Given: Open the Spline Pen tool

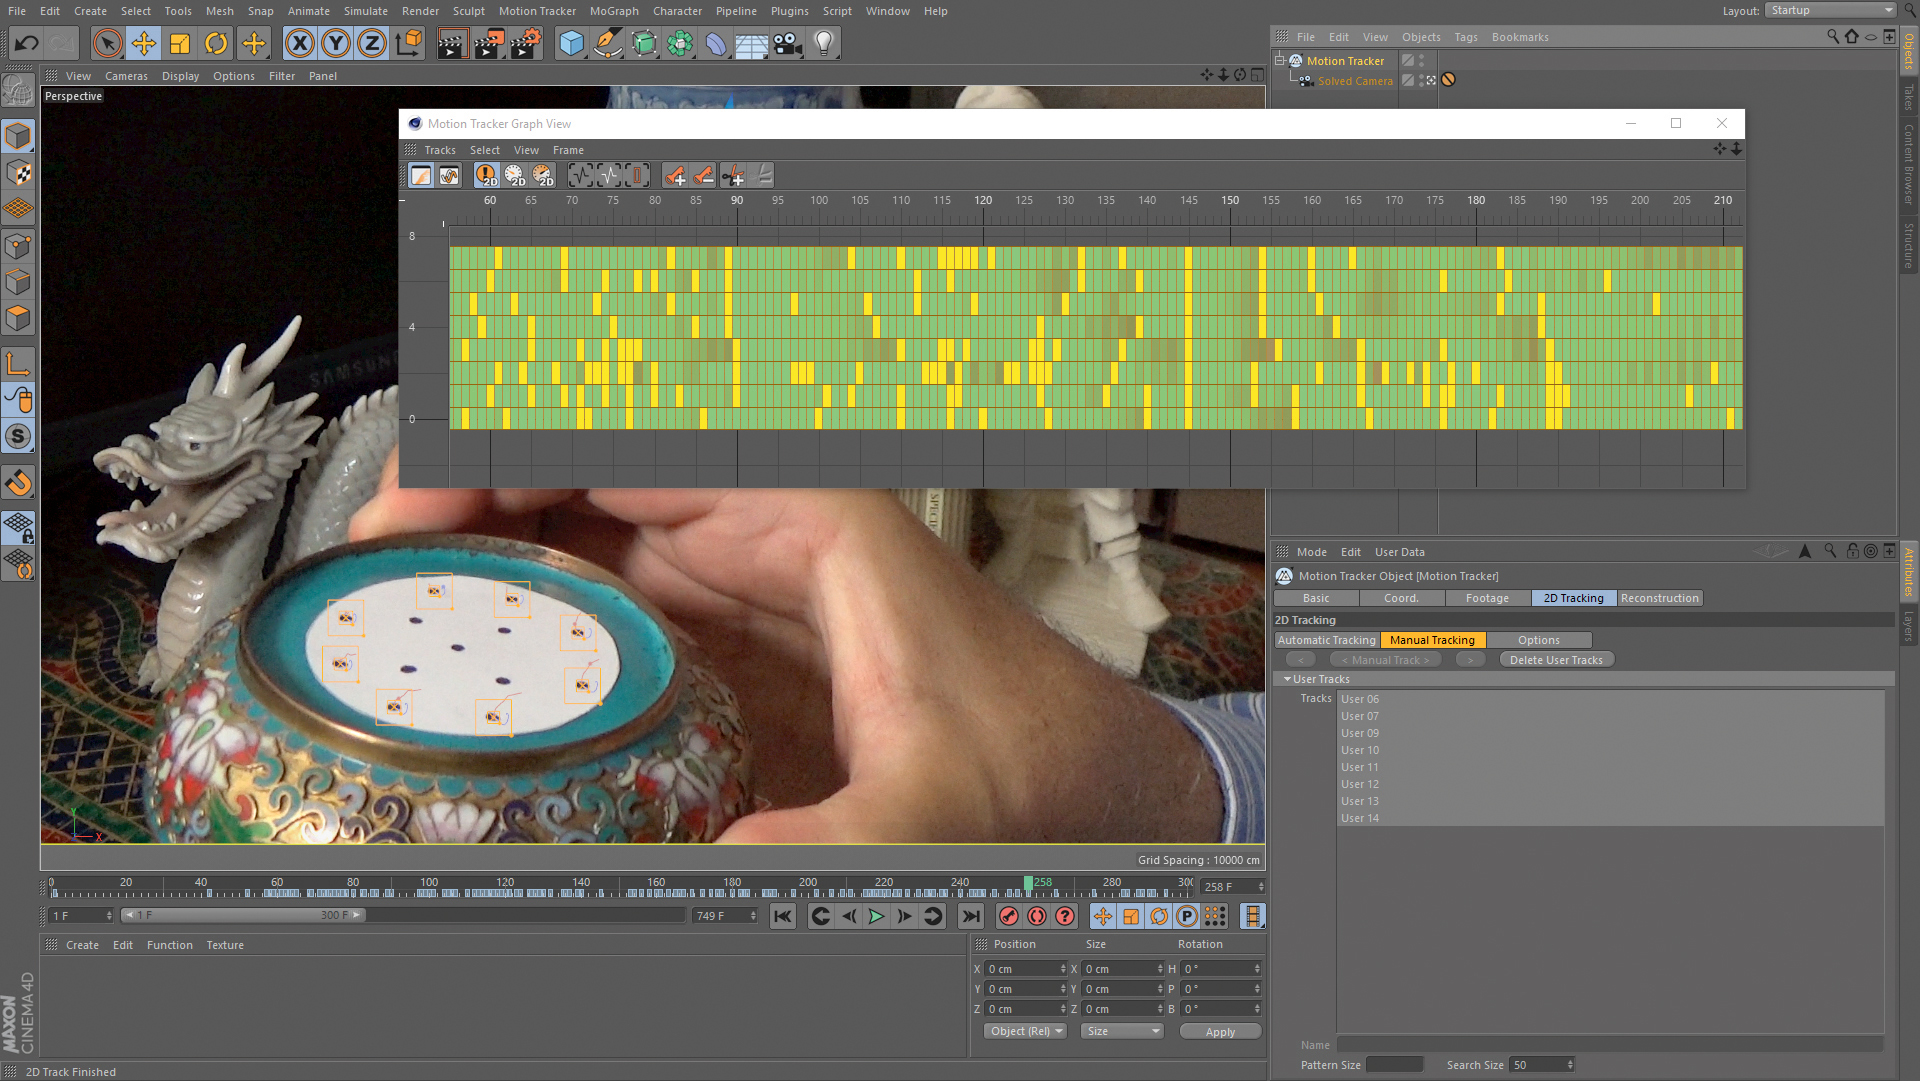Looking at the screenshot, I should 607,43.
